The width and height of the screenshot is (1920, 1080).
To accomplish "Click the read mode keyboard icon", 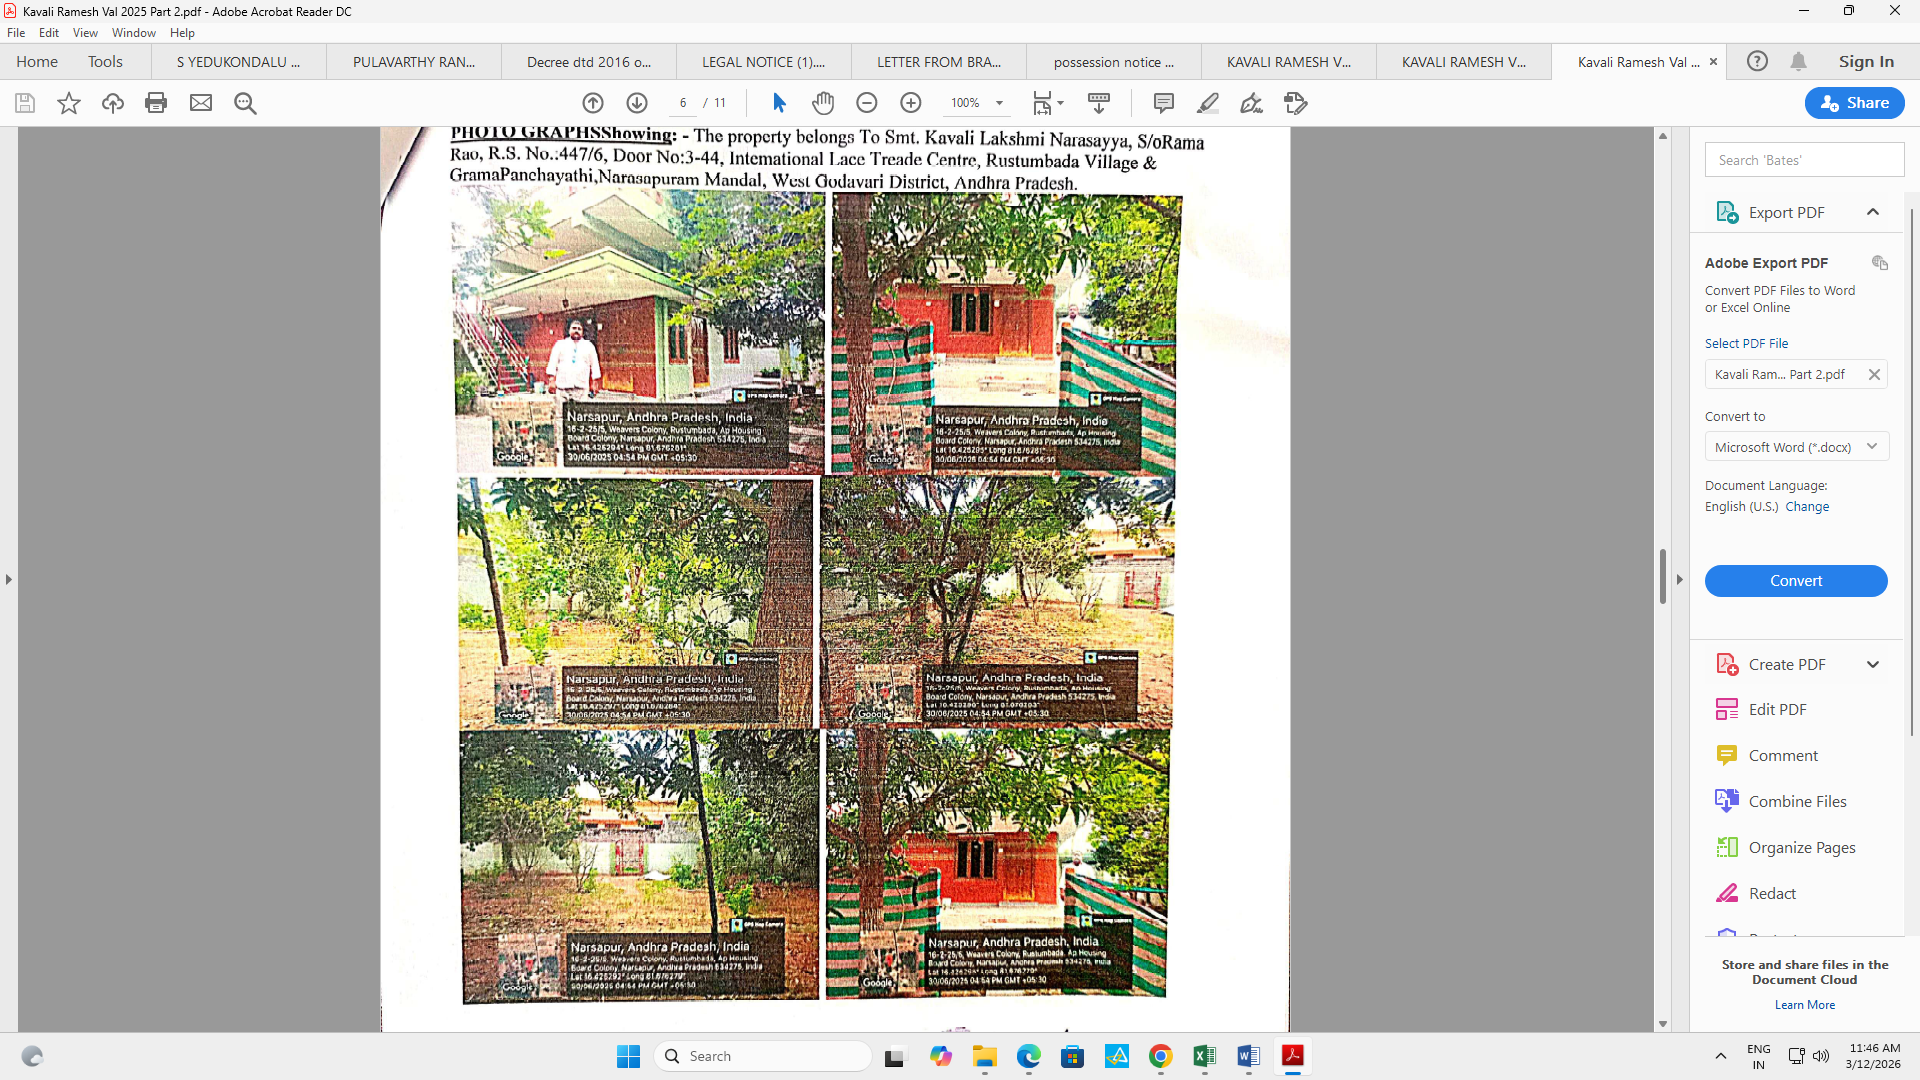I will (x=1099, y=103).
